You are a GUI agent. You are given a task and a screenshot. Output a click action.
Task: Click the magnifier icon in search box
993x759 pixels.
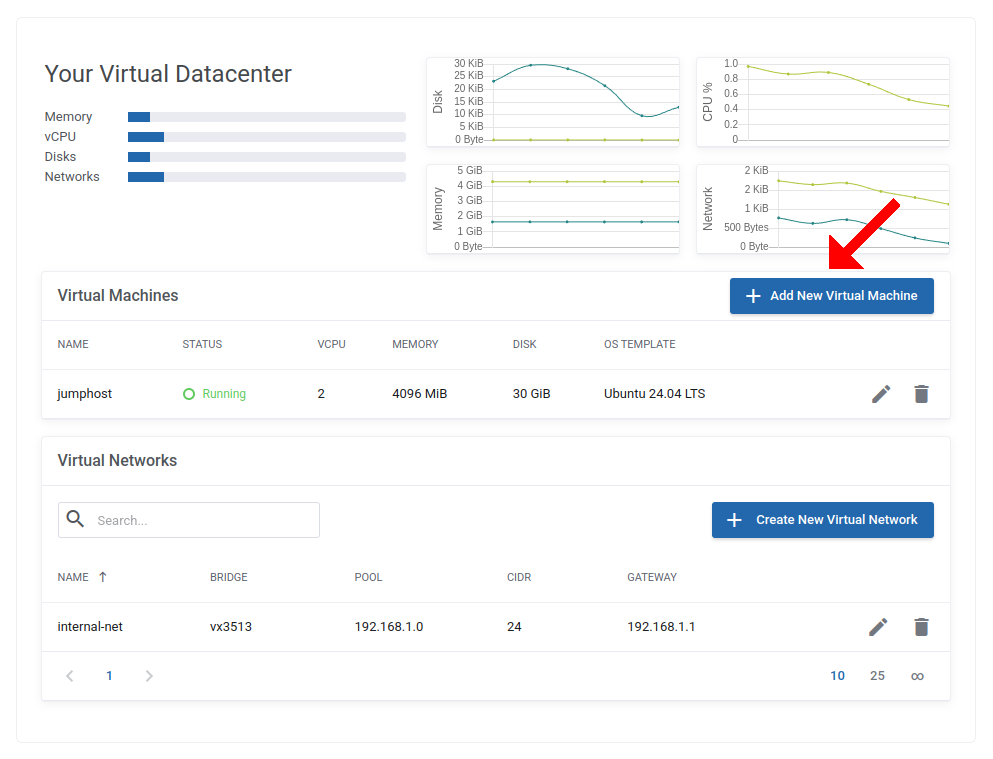[75, 519]
